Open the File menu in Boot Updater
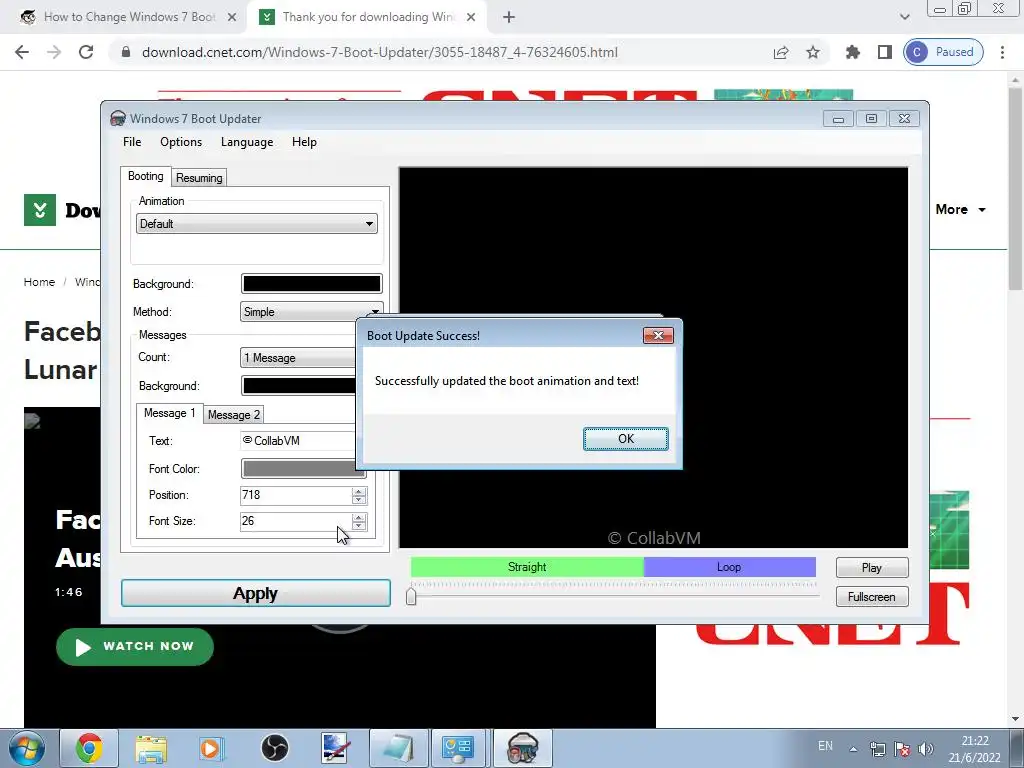Viewport: 1024px width, 768px height. point(132,142)
